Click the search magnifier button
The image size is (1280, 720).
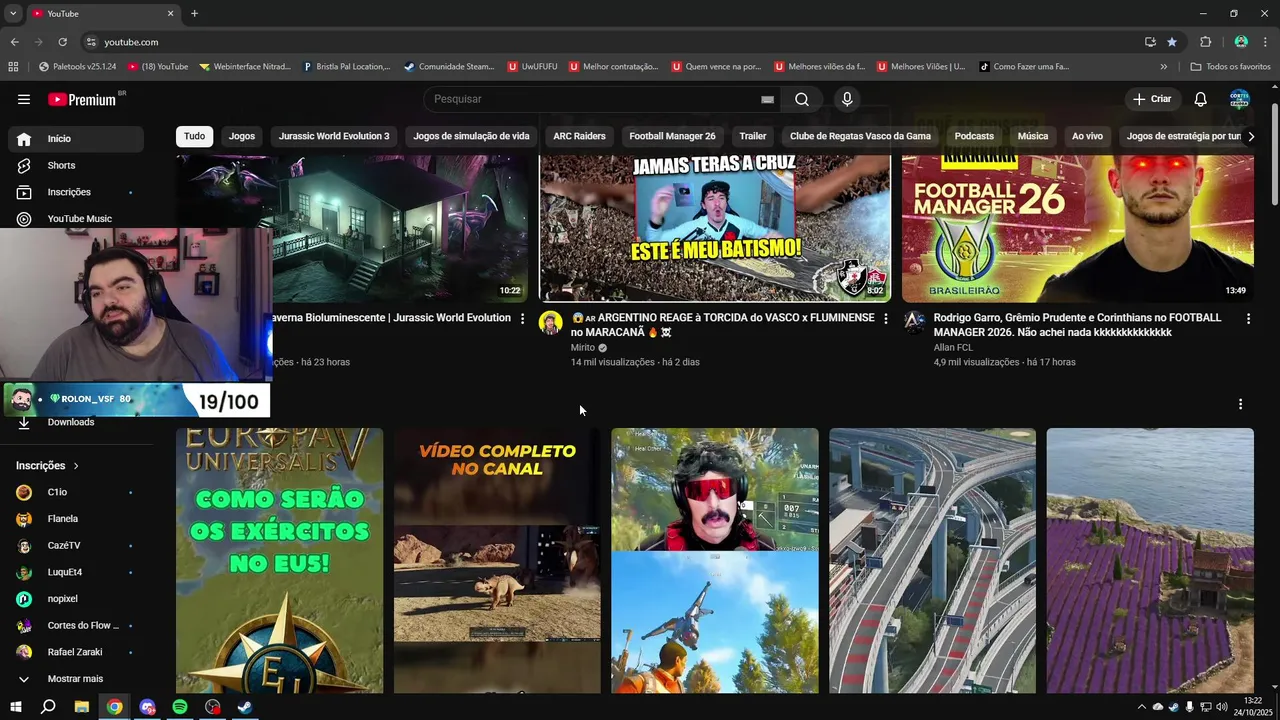point(802,99)
